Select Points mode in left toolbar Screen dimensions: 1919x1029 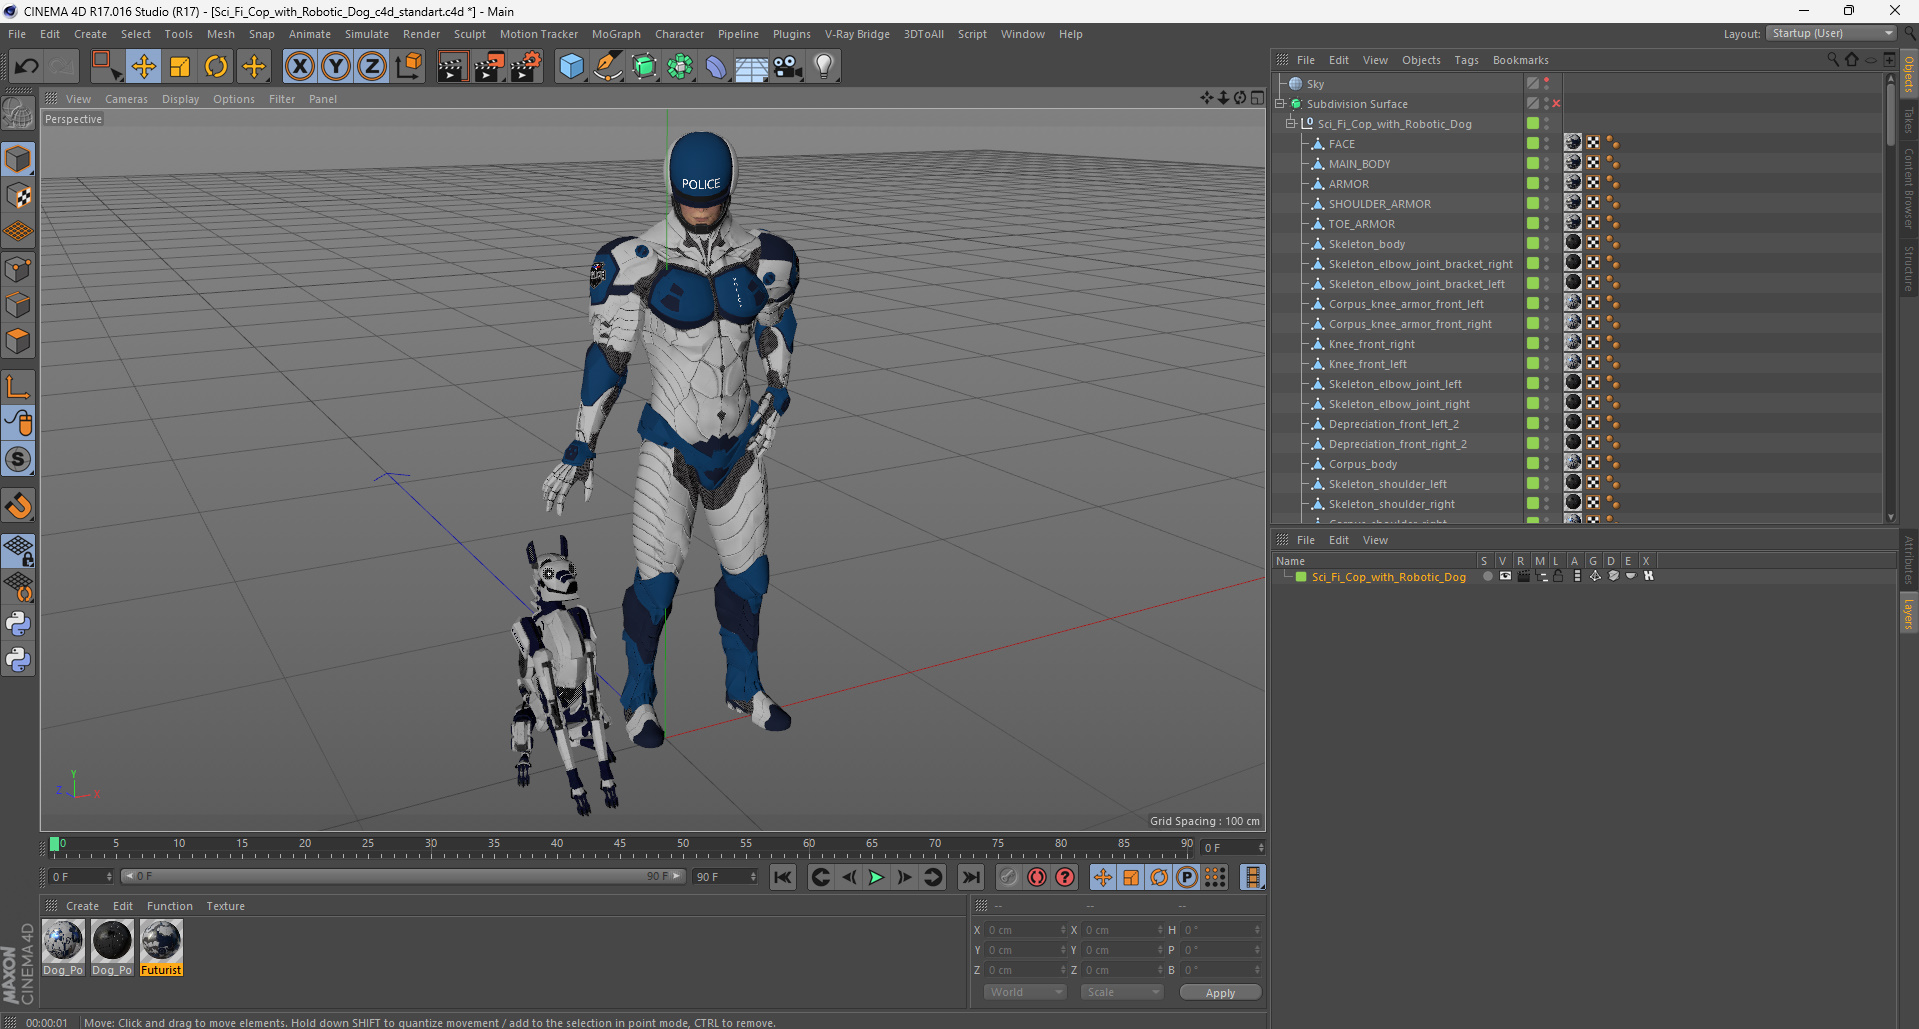18,269
